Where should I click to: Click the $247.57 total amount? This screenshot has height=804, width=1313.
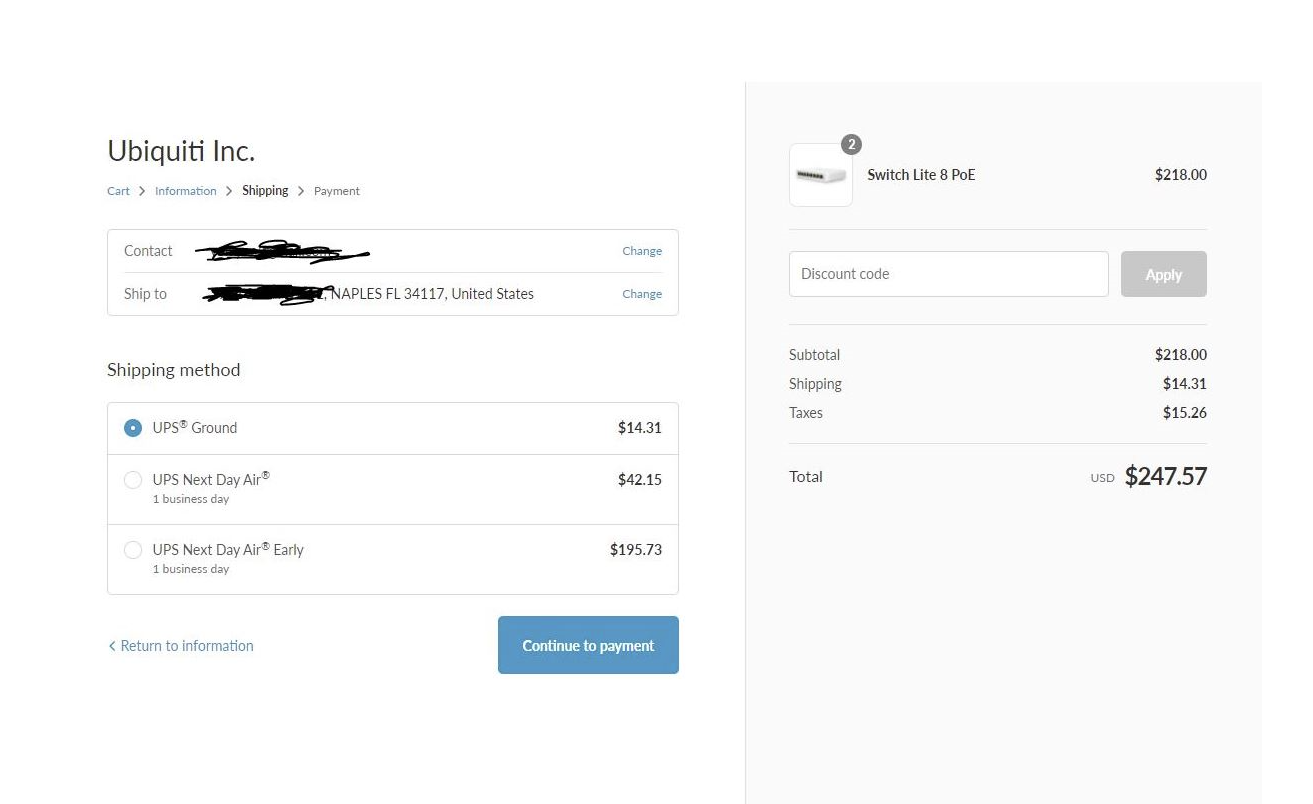1165,477
